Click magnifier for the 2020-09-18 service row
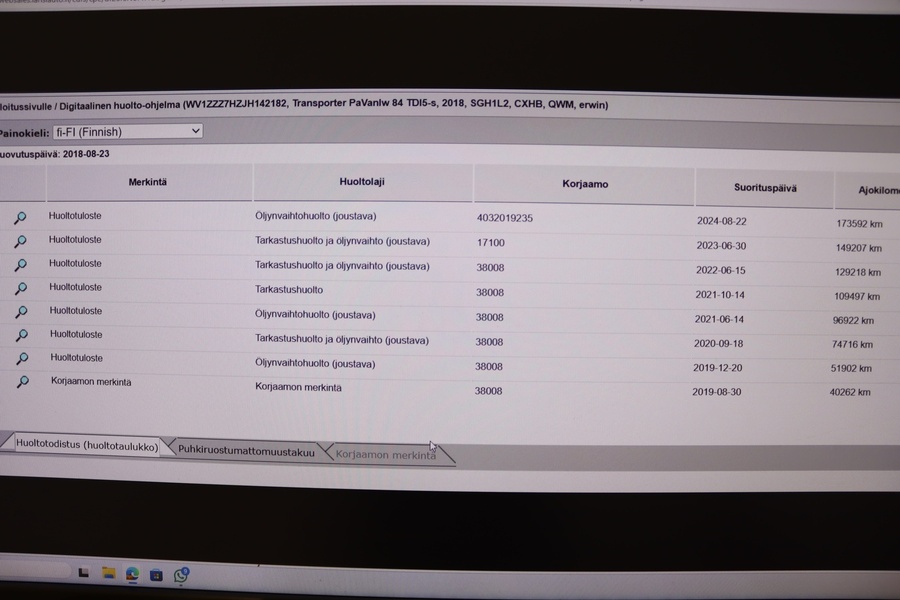900x600 pixels. [x=21, y=336]
